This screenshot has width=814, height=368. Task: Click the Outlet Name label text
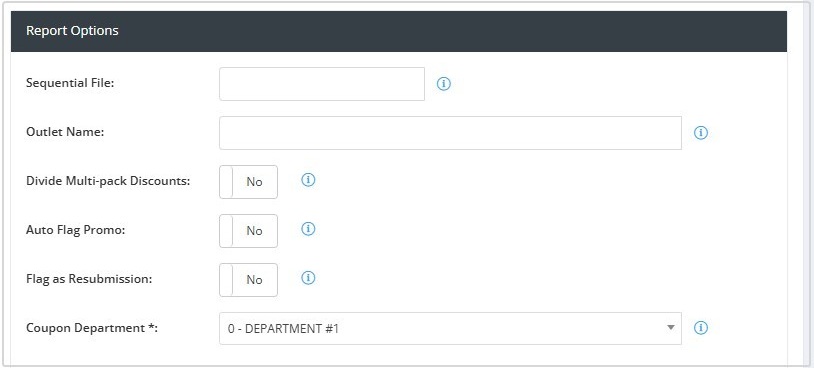pos(65,132)
